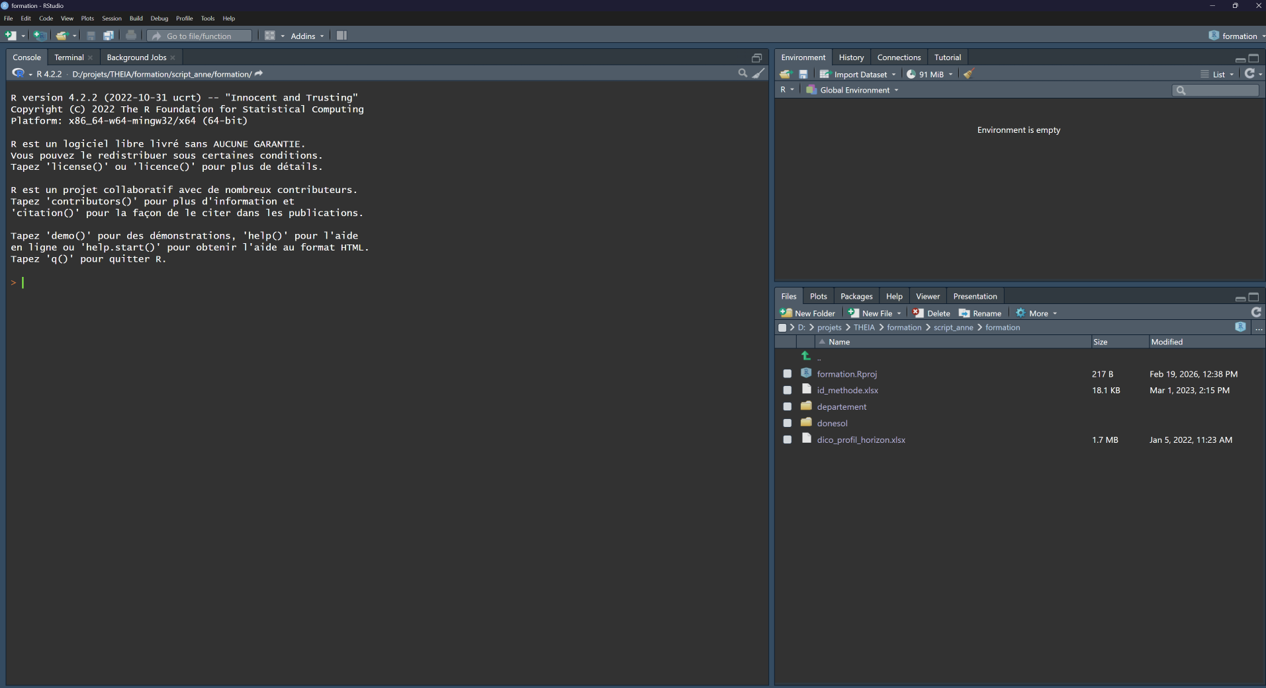Switch to the Packages tab
The image size is (1266, 688).
856,296
